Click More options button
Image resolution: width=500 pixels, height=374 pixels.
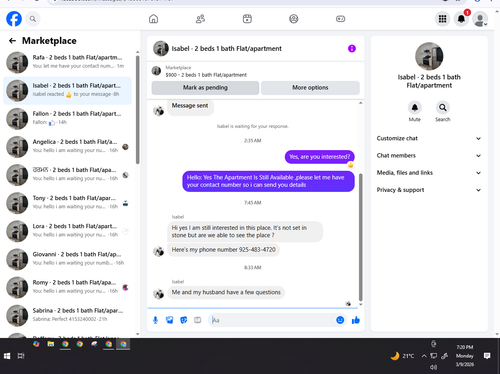pyautogui.click(x=310, y=88)
